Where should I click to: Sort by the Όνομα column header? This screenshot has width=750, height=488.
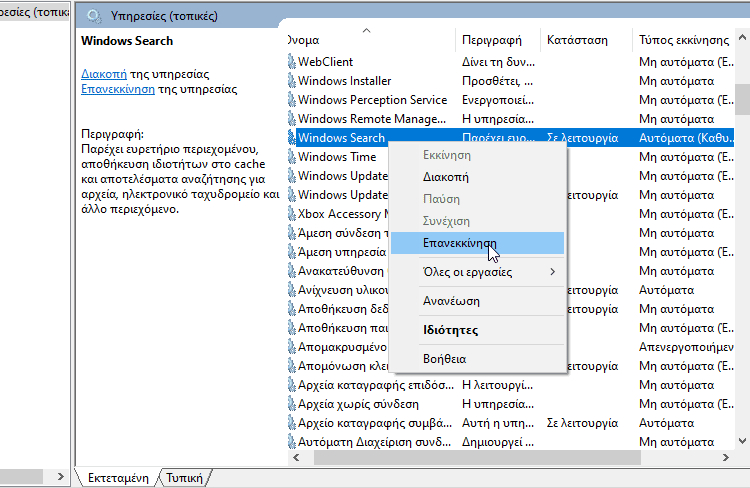tap(370, 40)
